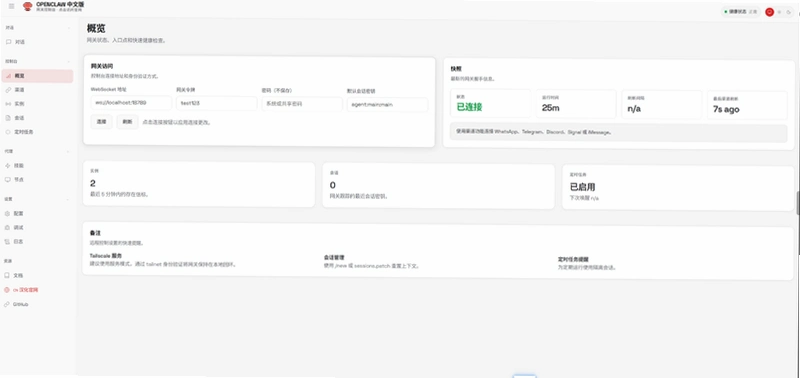Click the vertical scrollbar thumb at right
Screen dimensions: 800x378
pos(798,203)
